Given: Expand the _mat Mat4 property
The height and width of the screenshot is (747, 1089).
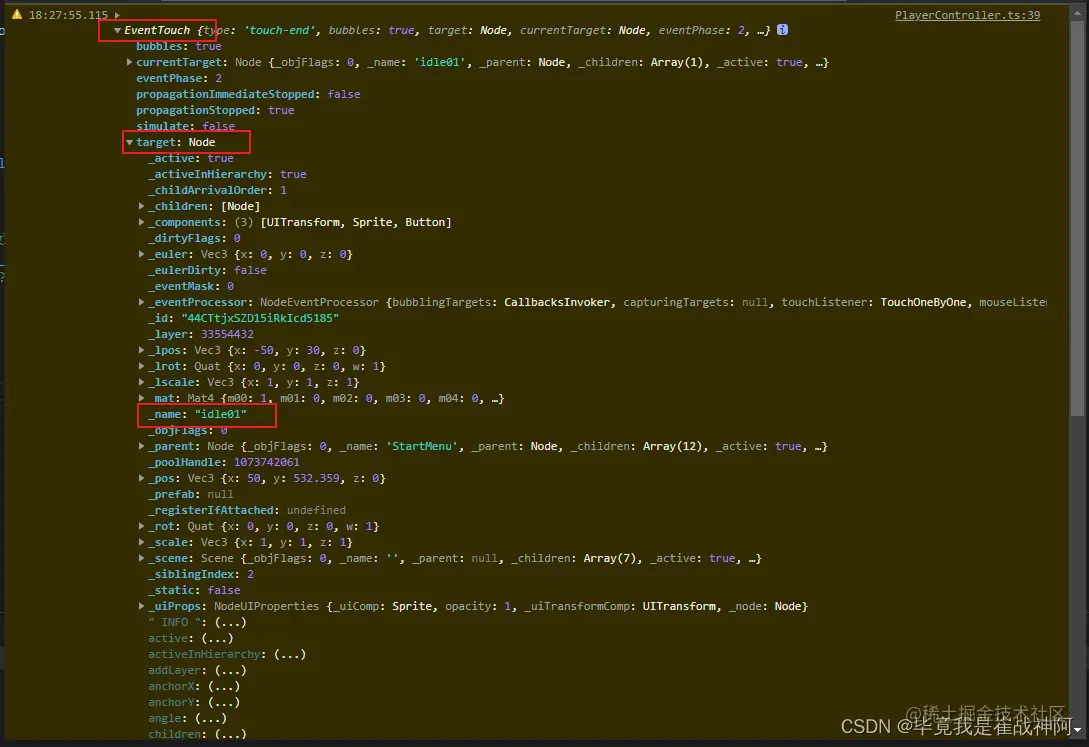Looking at the screenshot, I should click(x=141, y=398).
